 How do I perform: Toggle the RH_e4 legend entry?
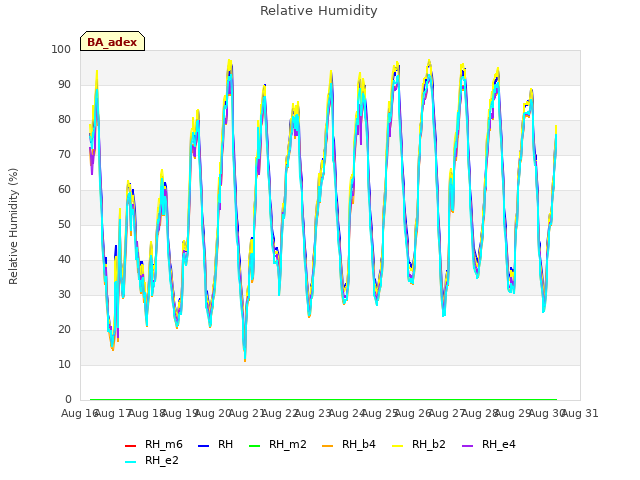click(x=489, y=444)
